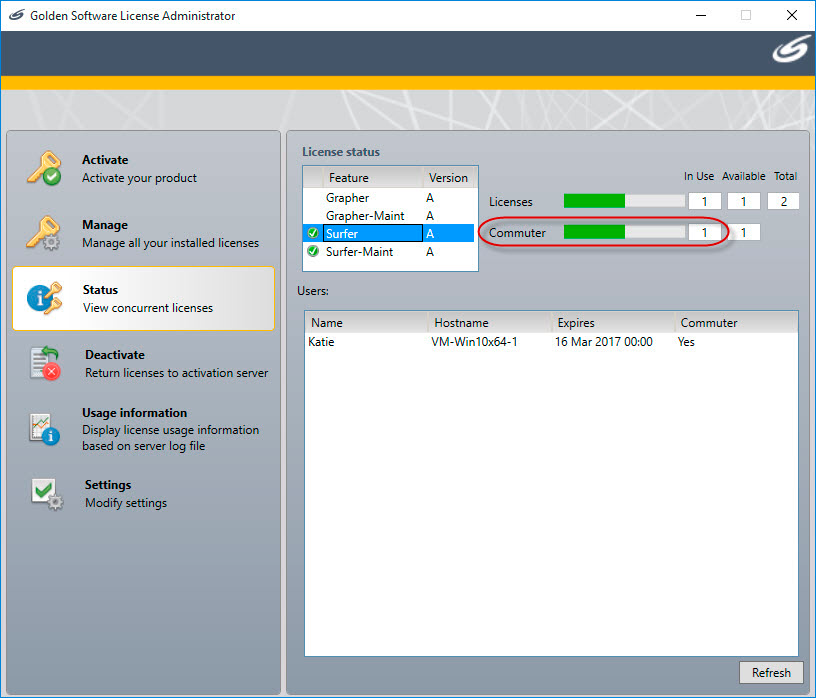Screen dimensions: 816x698
Task: Minimize the License Administrator window
Action: [x=701, y=15]
